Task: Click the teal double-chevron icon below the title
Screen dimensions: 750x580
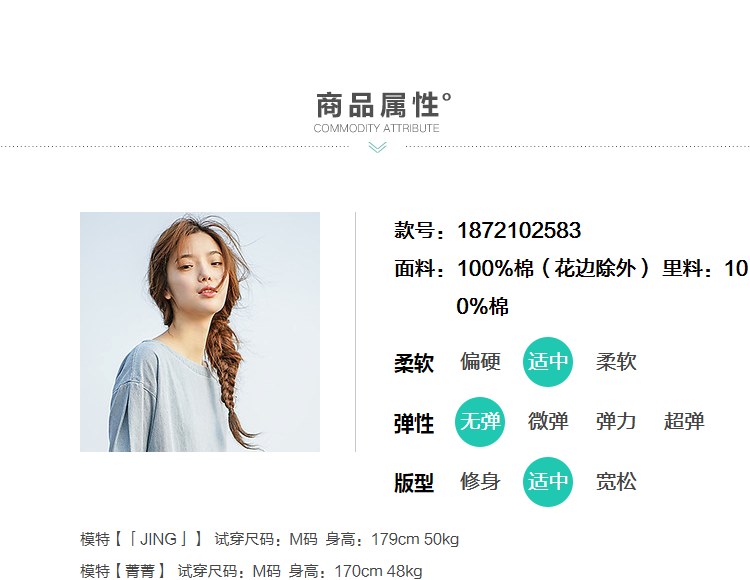Action: tap(377, 147)
